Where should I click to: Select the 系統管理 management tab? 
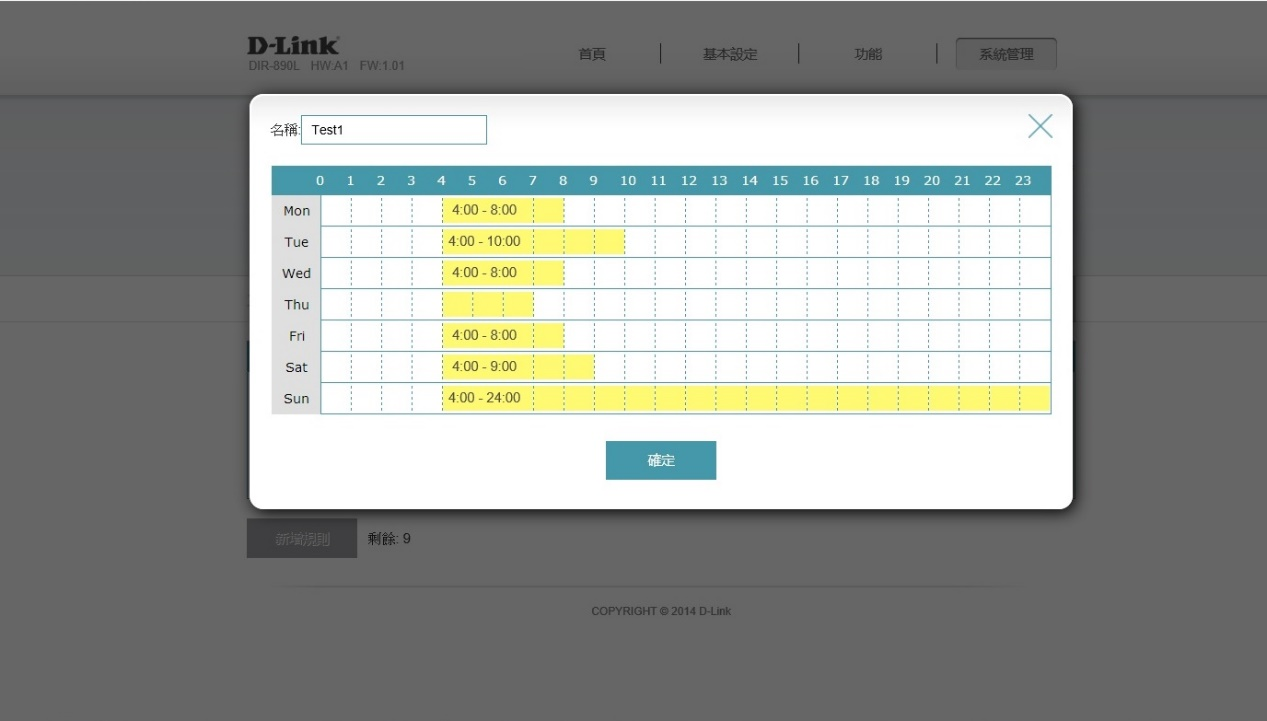pos(1006,54)
